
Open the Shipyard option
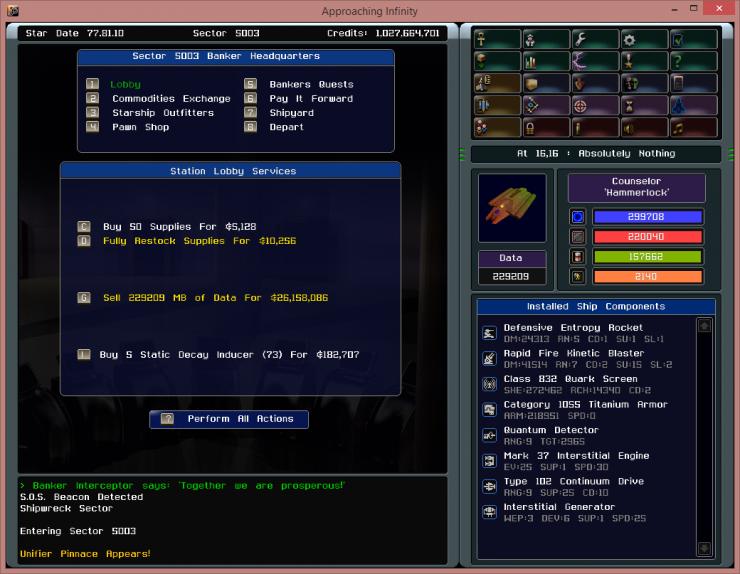(291, 113)
